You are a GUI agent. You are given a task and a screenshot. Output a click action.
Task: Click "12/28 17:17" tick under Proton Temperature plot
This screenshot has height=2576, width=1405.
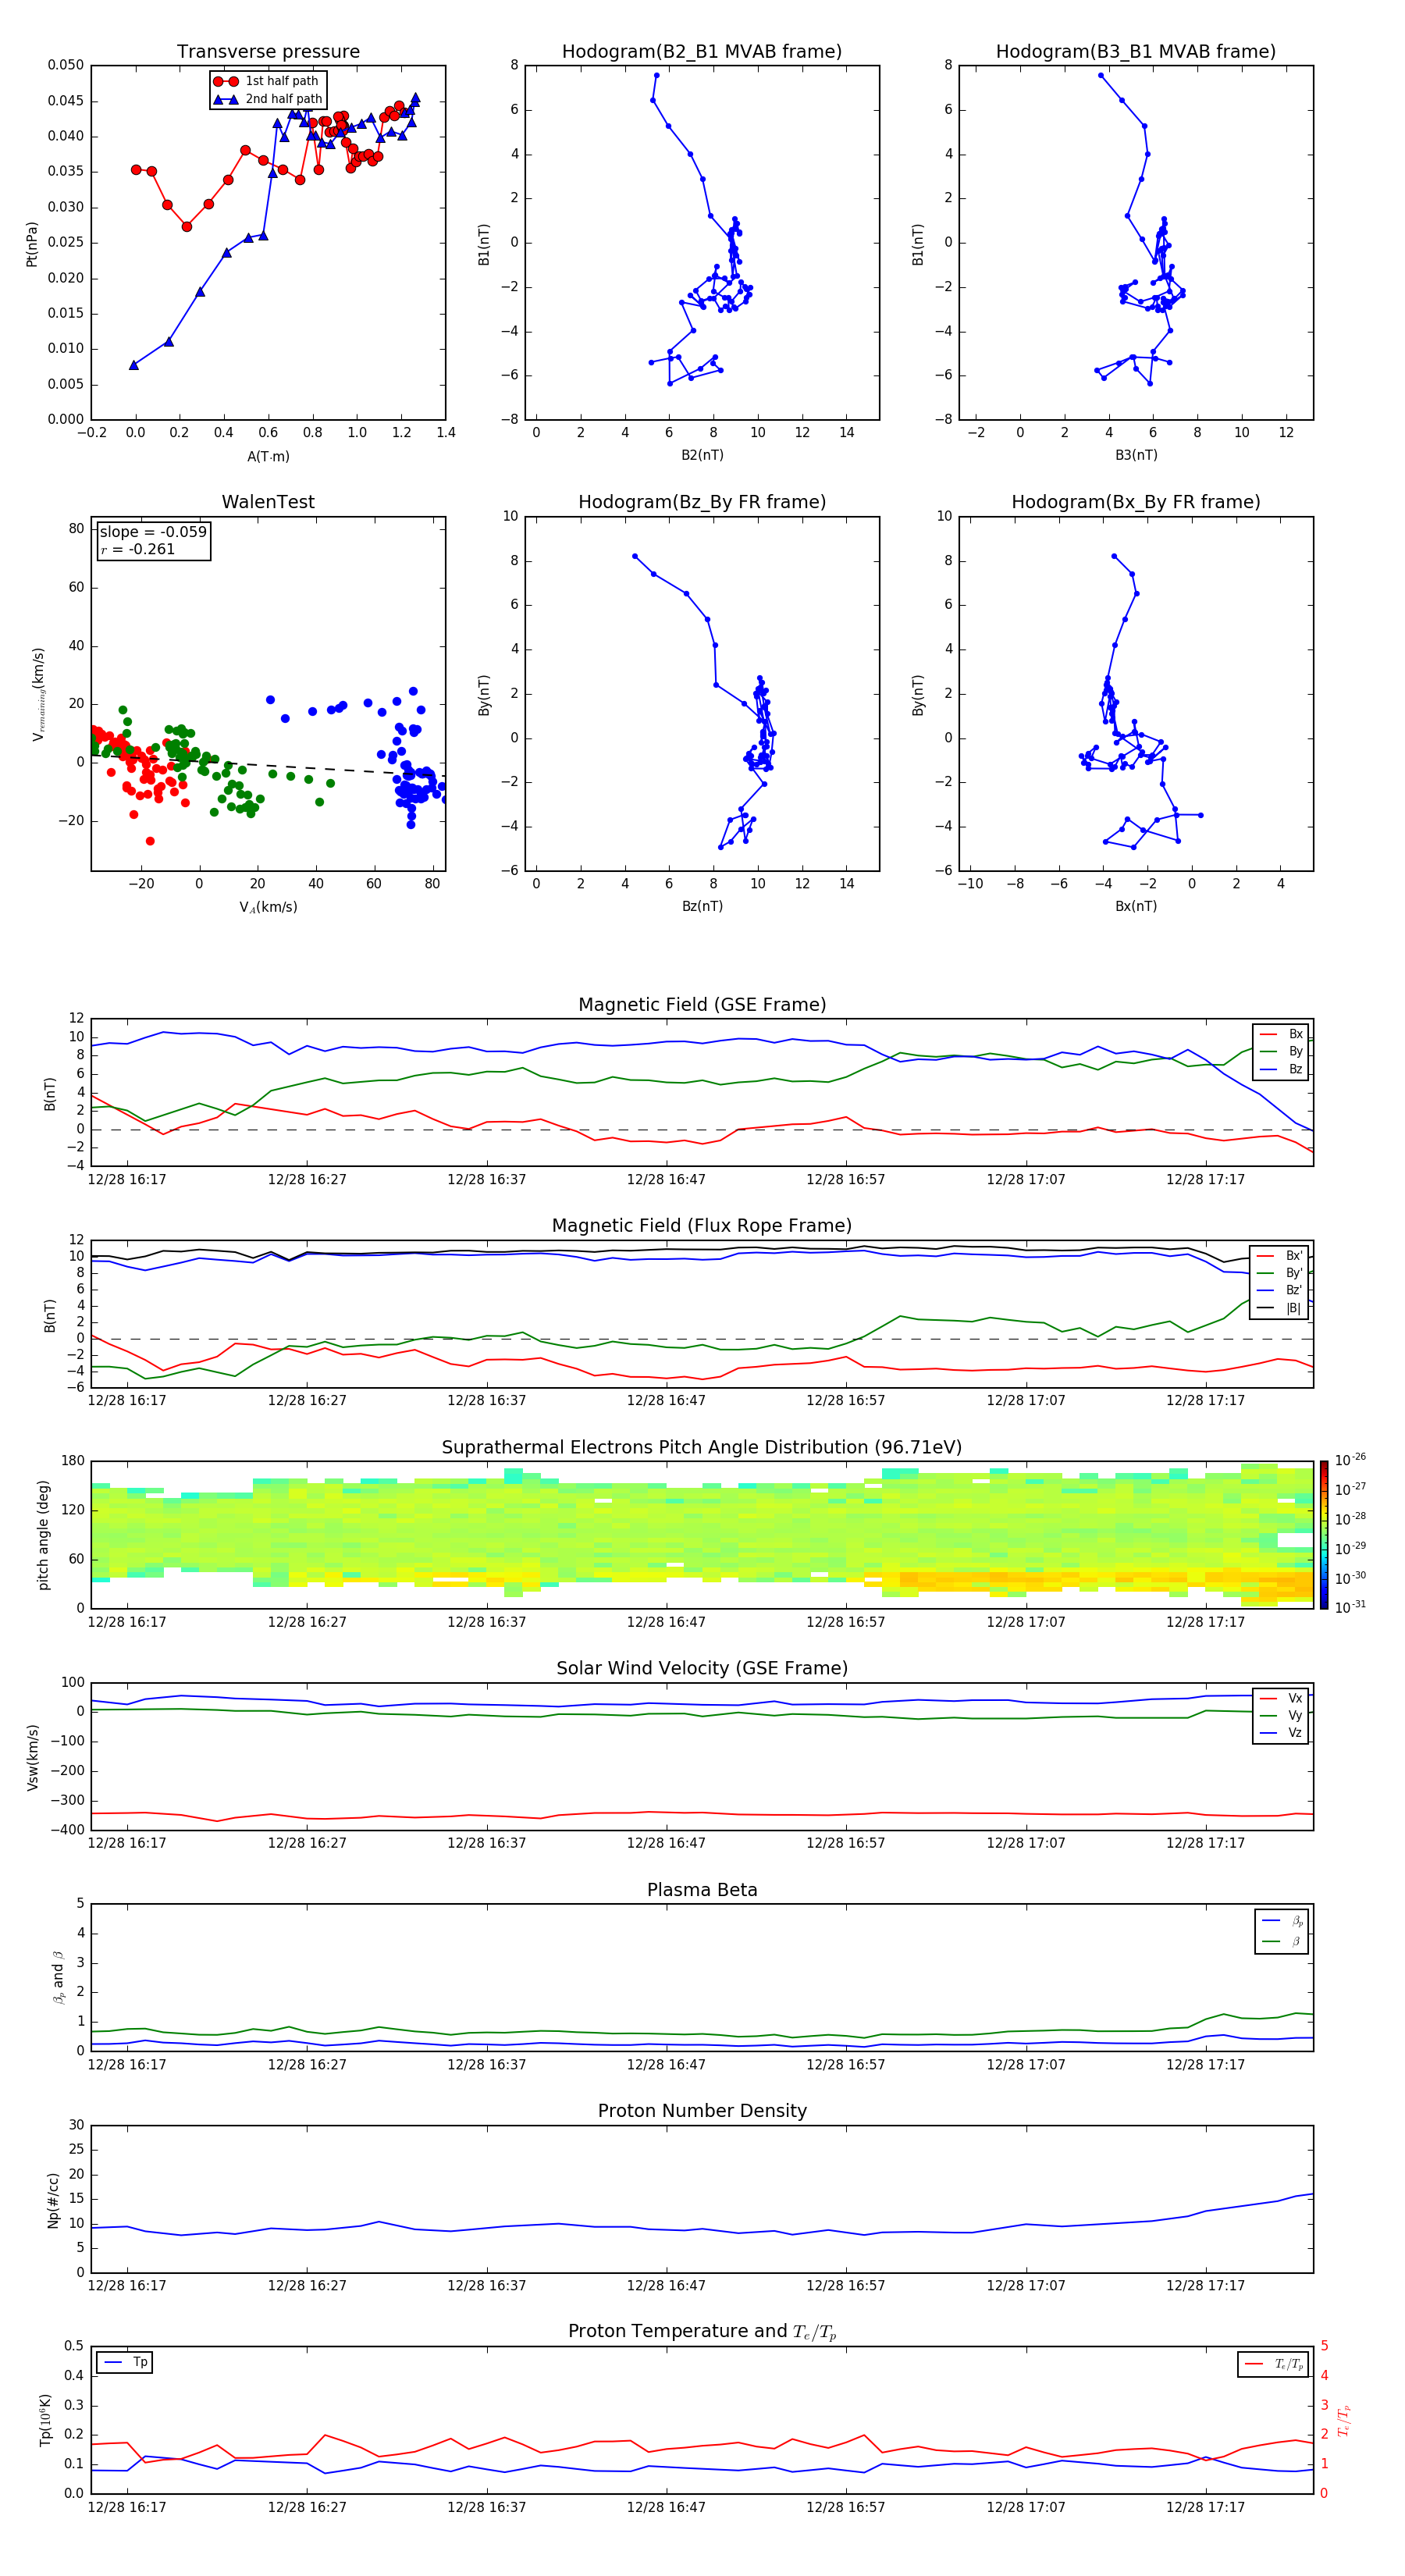point(1205,2507)
